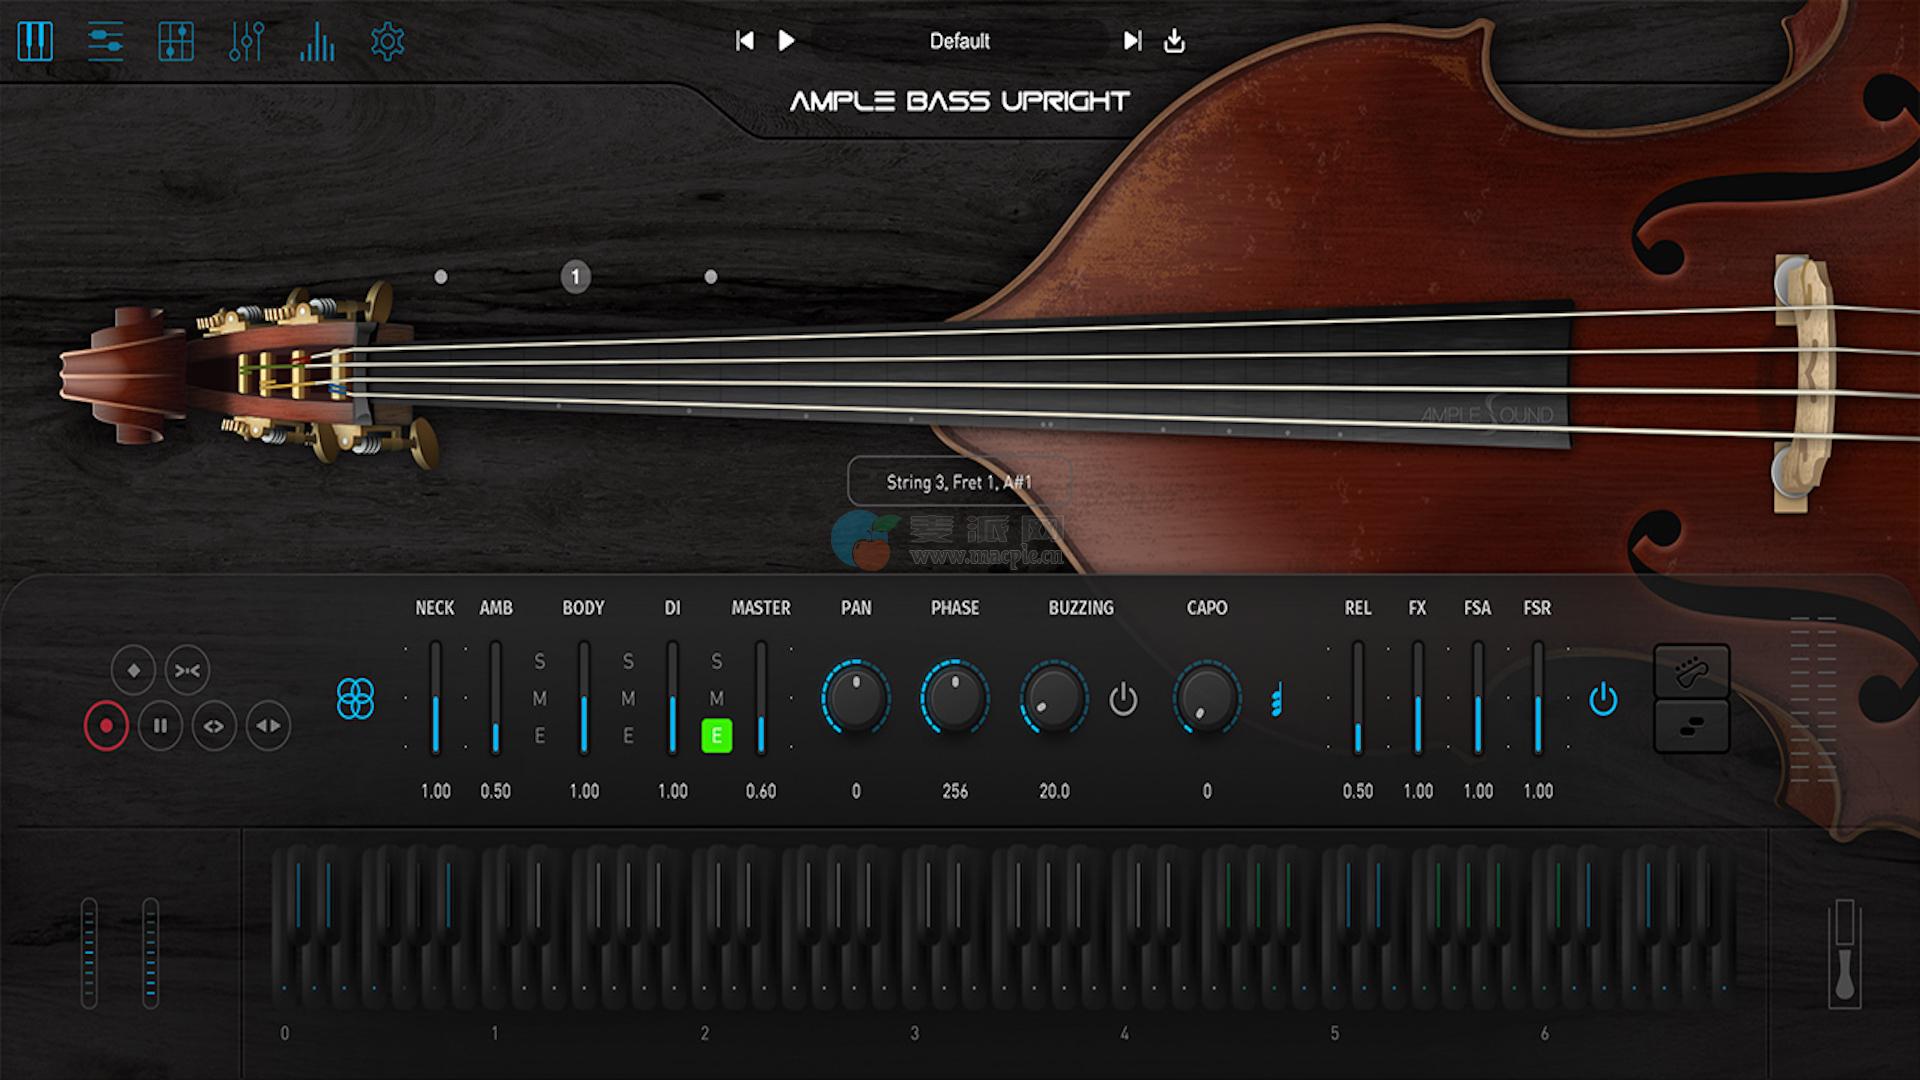
Task: Click the play button beside the preset name
Action: tap(787, 41)
